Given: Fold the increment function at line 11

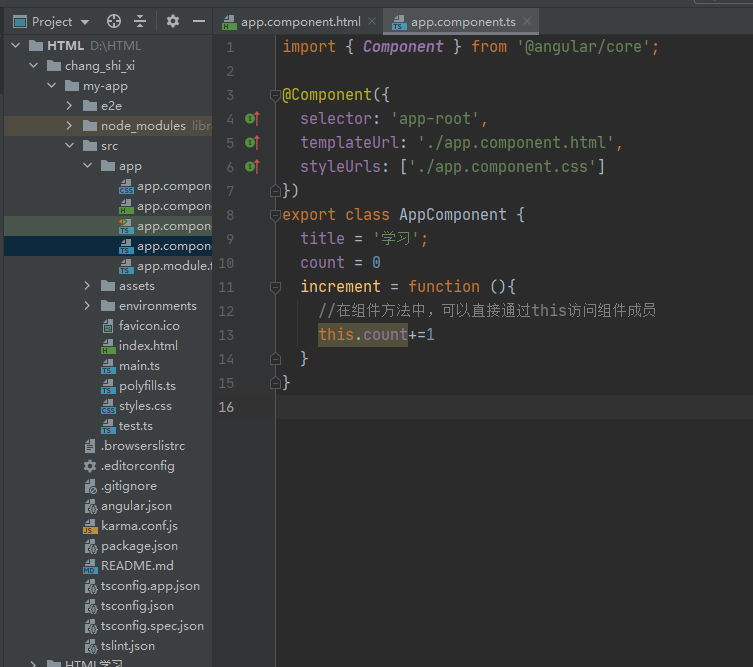Looking at the screenshot, I should click(275, 287).
